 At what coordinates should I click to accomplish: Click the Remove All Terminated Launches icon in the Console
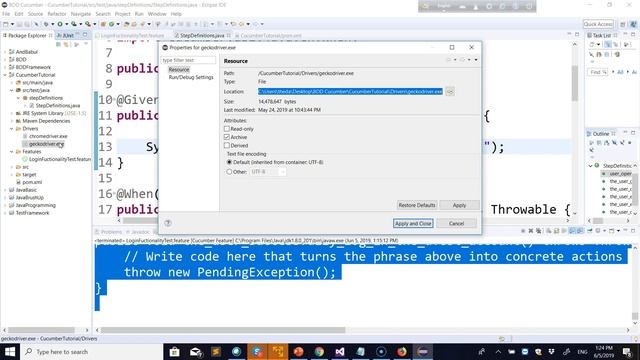[x=539, y=231]
